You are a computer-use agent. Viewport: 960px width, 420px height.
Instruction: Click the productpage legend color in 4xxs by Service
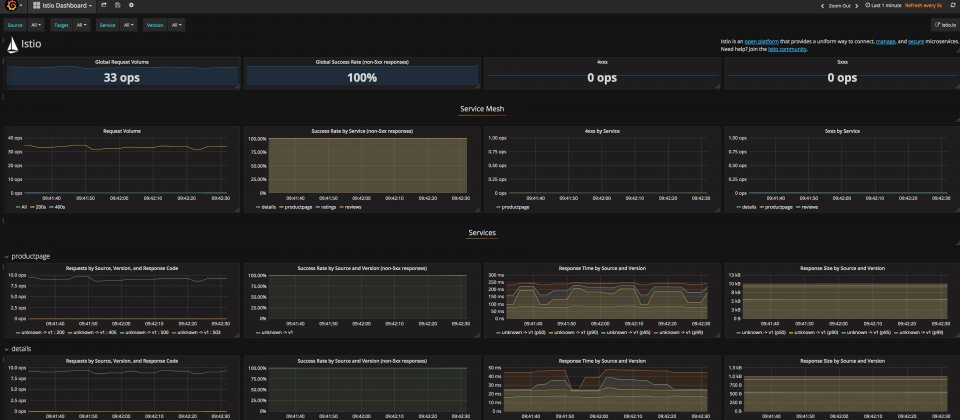click(x=498, y=207)
